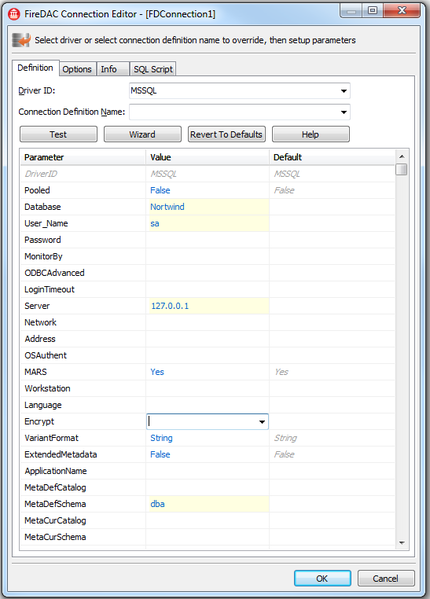Switch to the Options tab

77,69
